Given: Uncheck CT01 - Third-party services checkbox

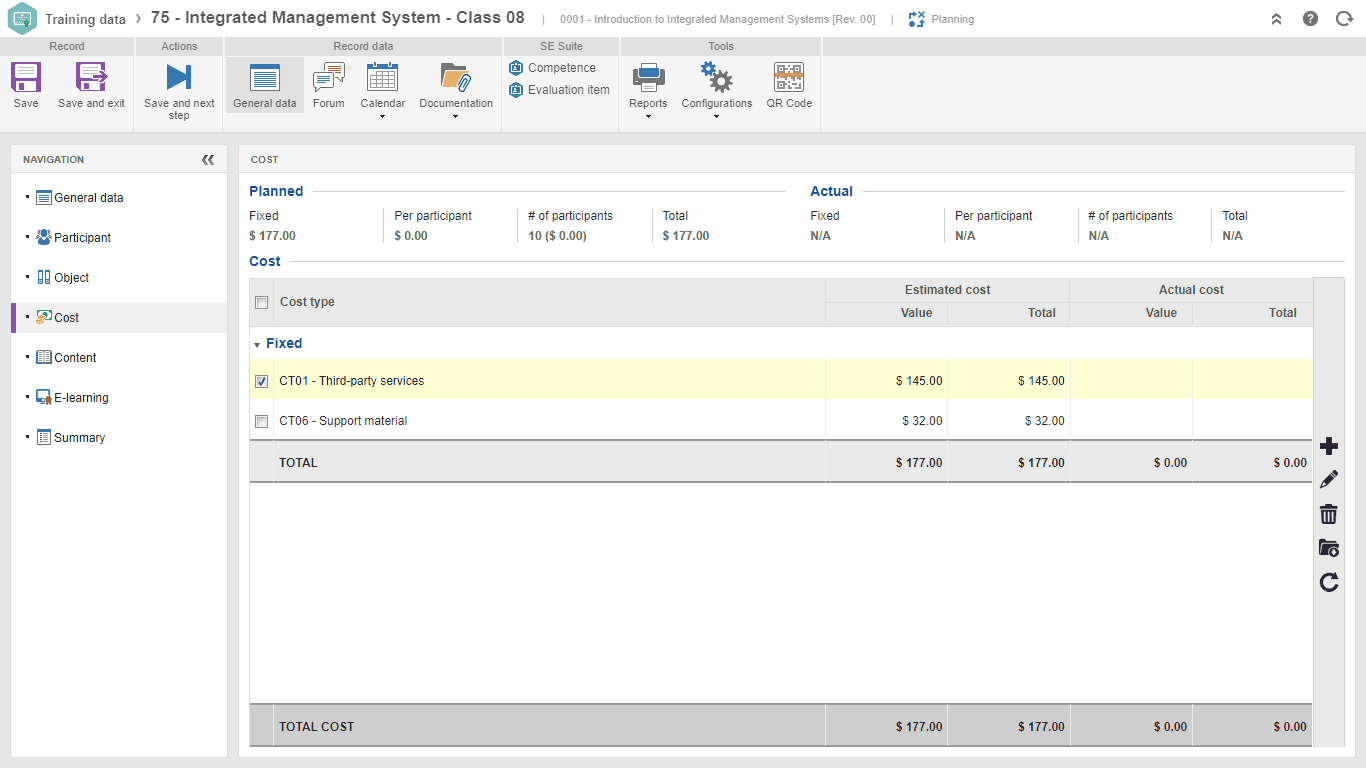Looking at the screenshot, I should pyautogui.click(x=262, y=381).
